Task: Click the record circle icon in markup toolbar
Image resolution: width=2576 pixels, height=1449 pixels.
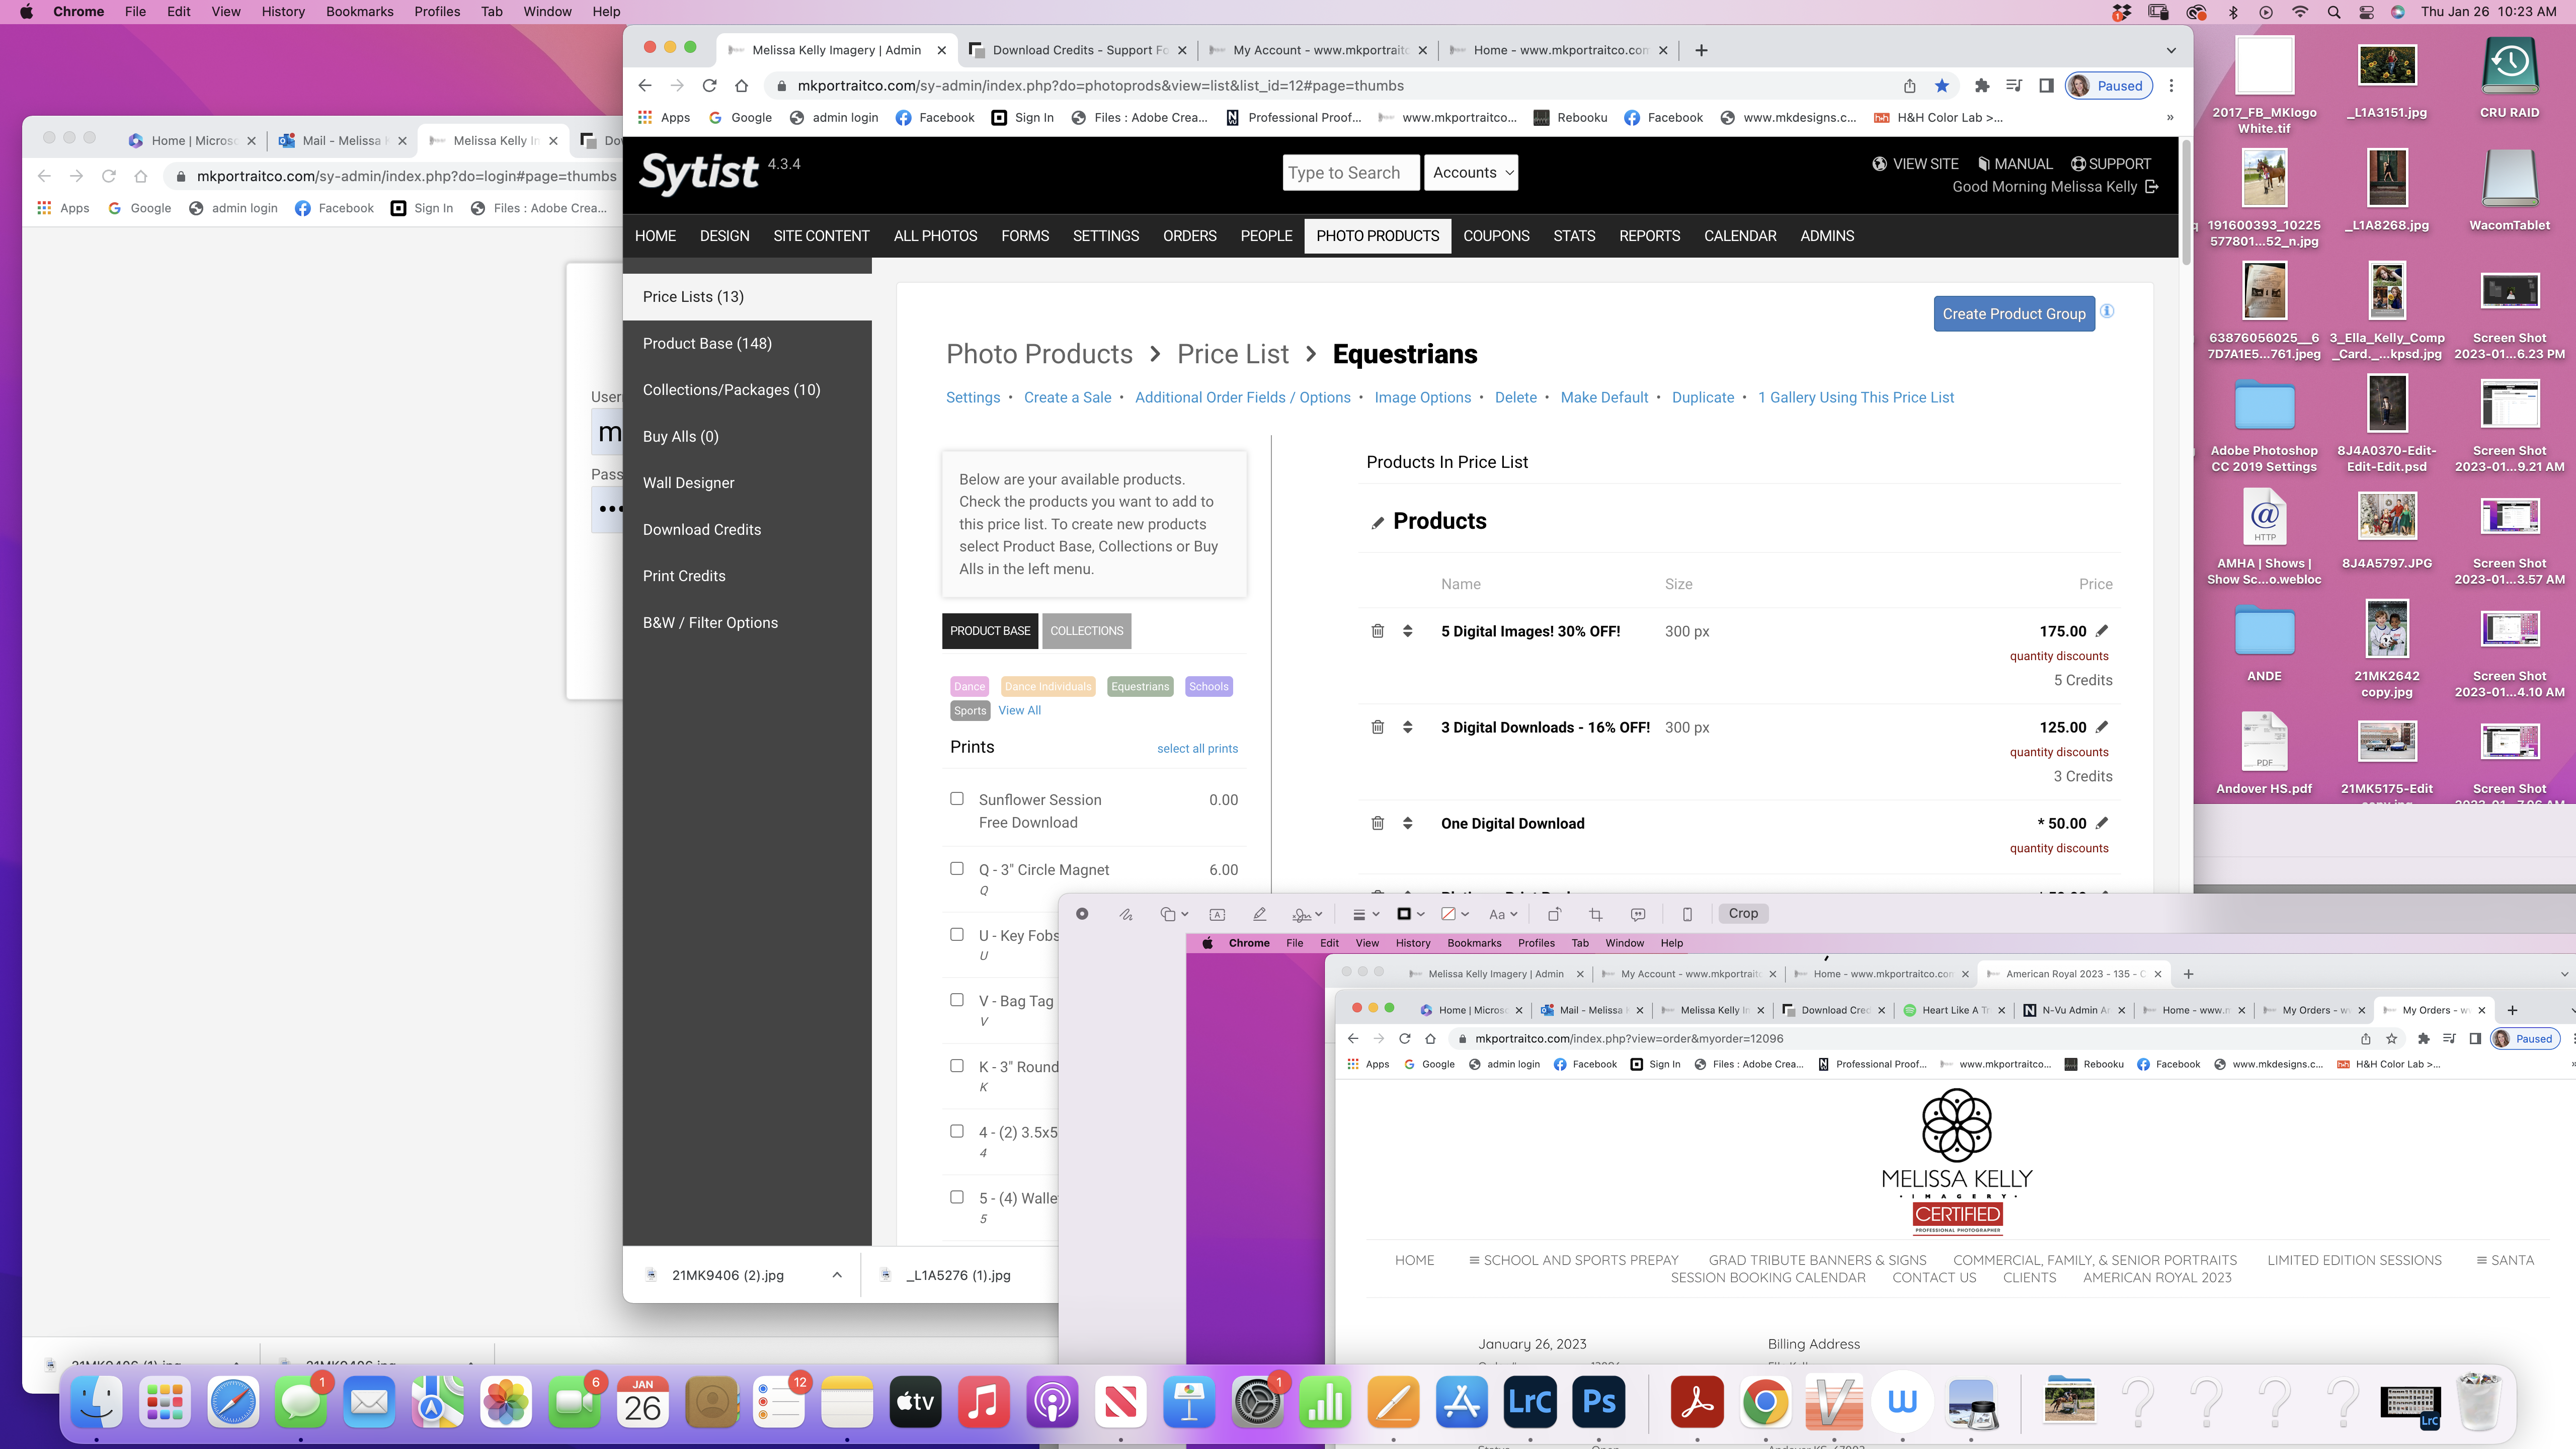Action: tap(1082, 914)
